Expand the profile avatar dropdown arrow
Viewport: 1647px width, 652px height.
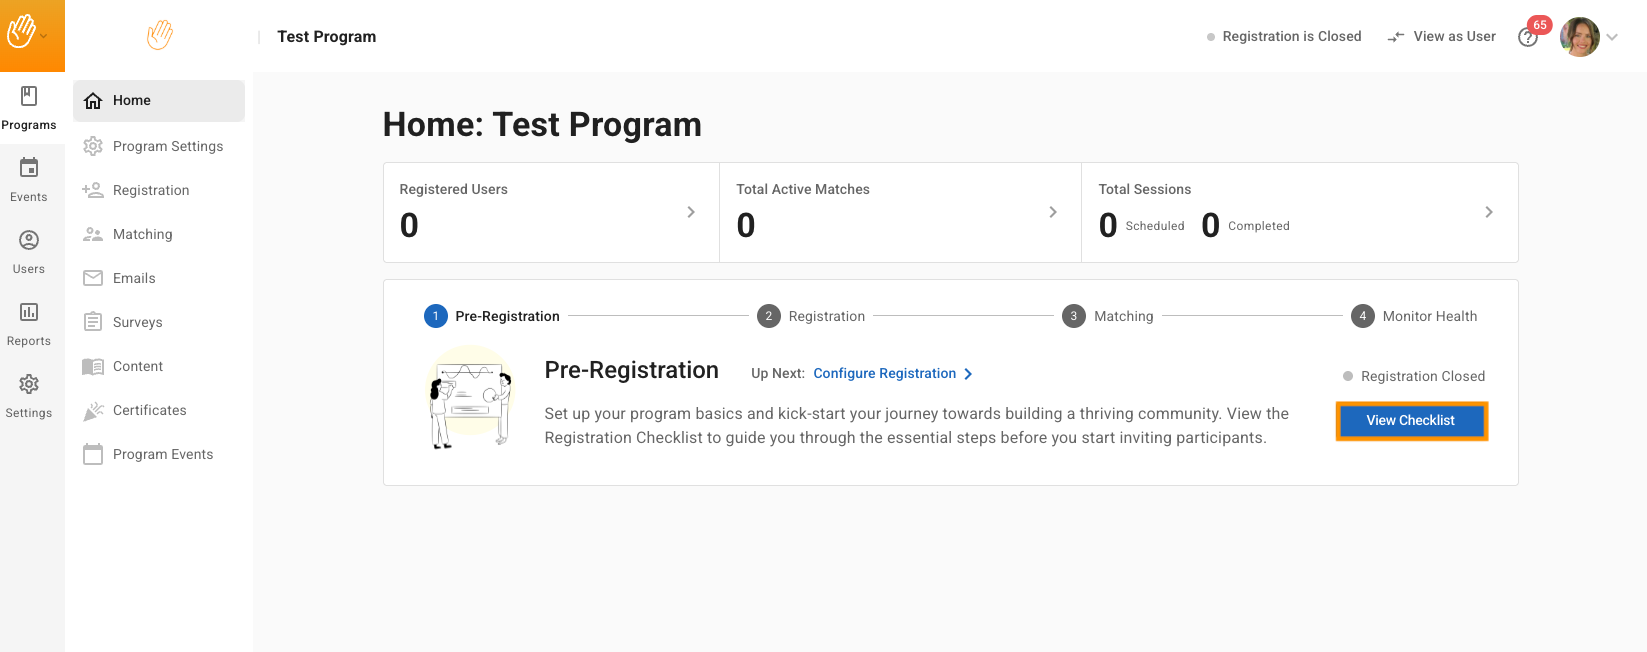point(1612,37)
